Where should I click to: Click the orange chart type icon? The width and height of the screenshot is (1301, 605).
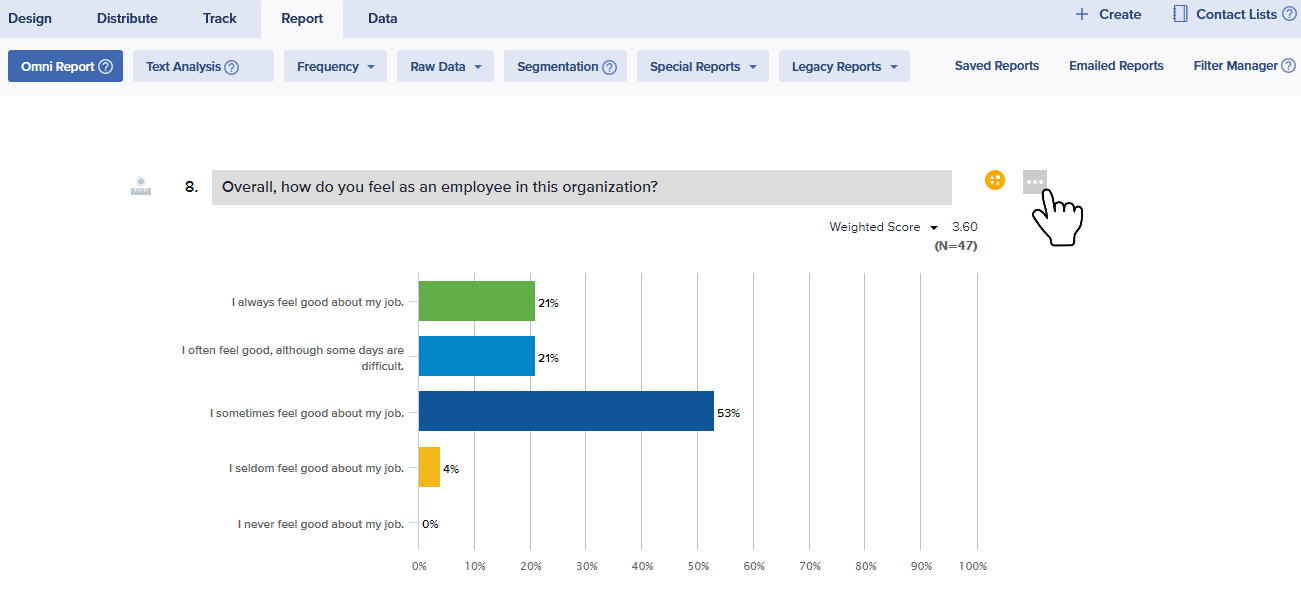994,180
